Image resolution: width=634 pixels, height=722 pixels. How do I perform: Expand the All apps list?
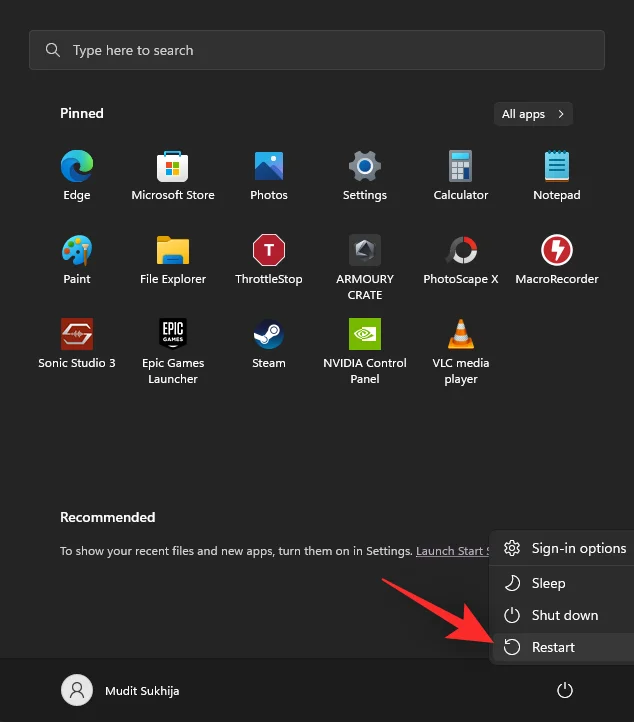[x=533, y=114]
